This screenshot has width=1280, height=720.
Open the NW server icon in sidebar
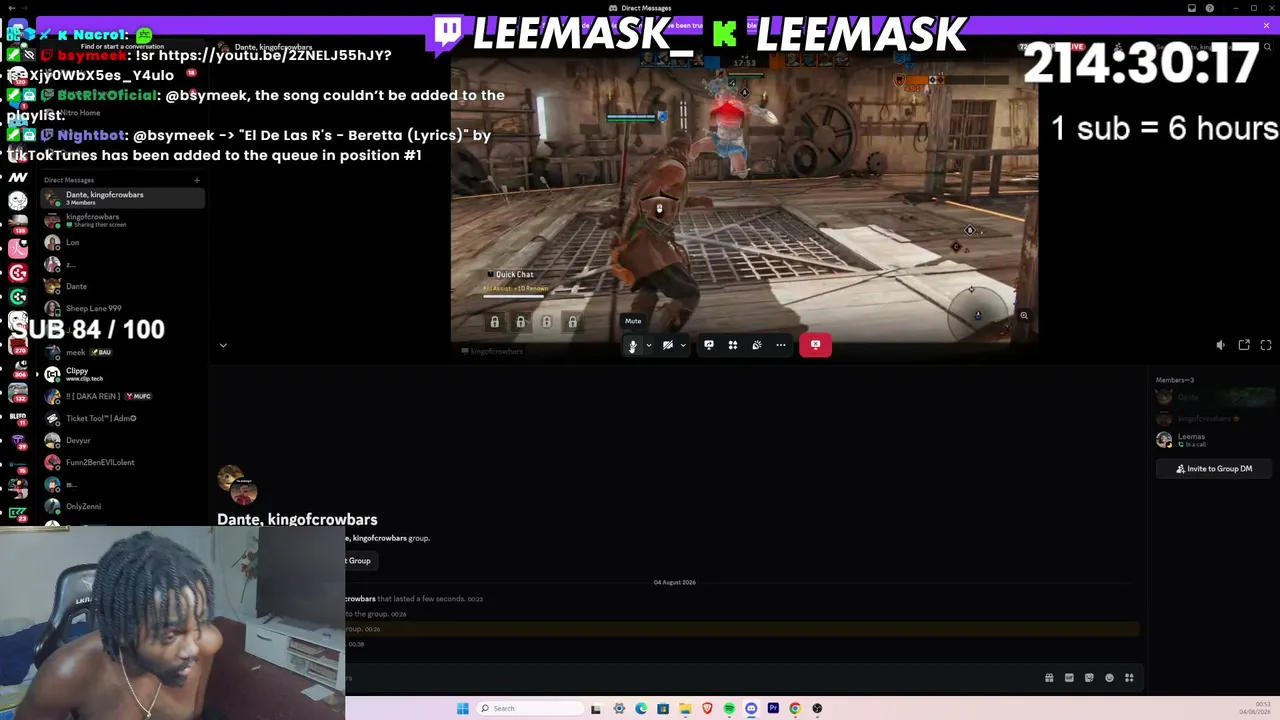click(17, 177)
